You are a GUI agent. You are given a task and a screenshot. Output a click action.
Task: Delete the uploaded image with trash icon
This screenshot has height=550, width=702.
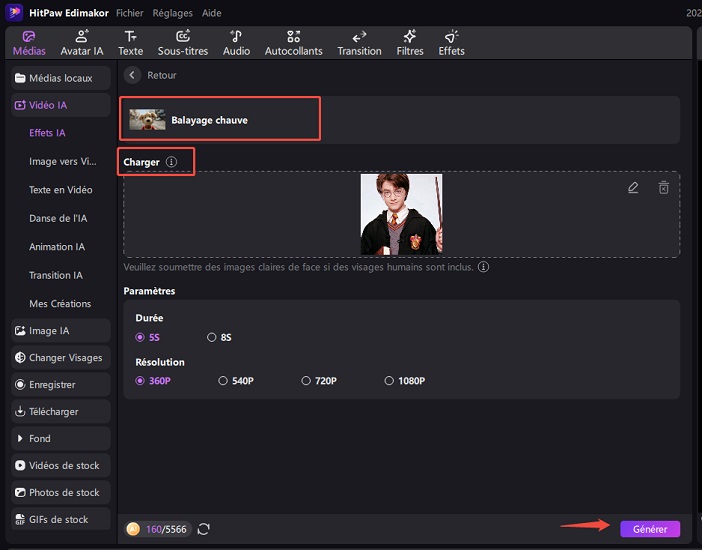click(663, 187)
